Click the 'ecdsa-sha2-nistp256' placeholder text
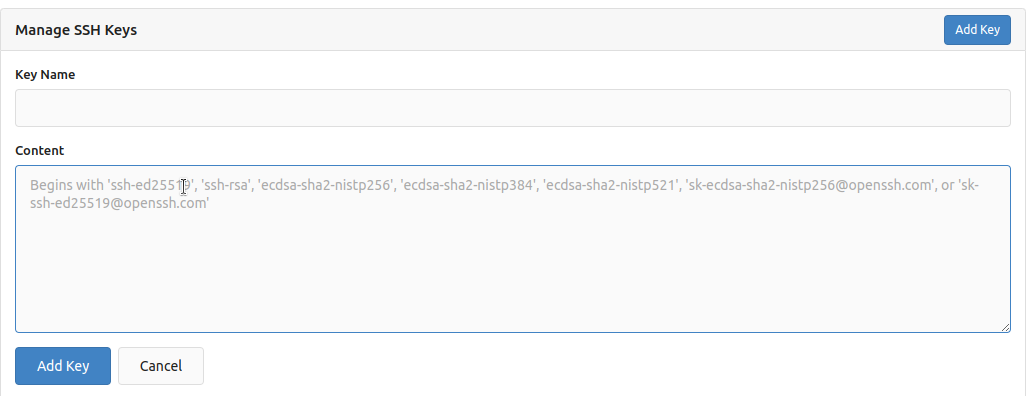Screen dimensions: 1032x396 326,186
